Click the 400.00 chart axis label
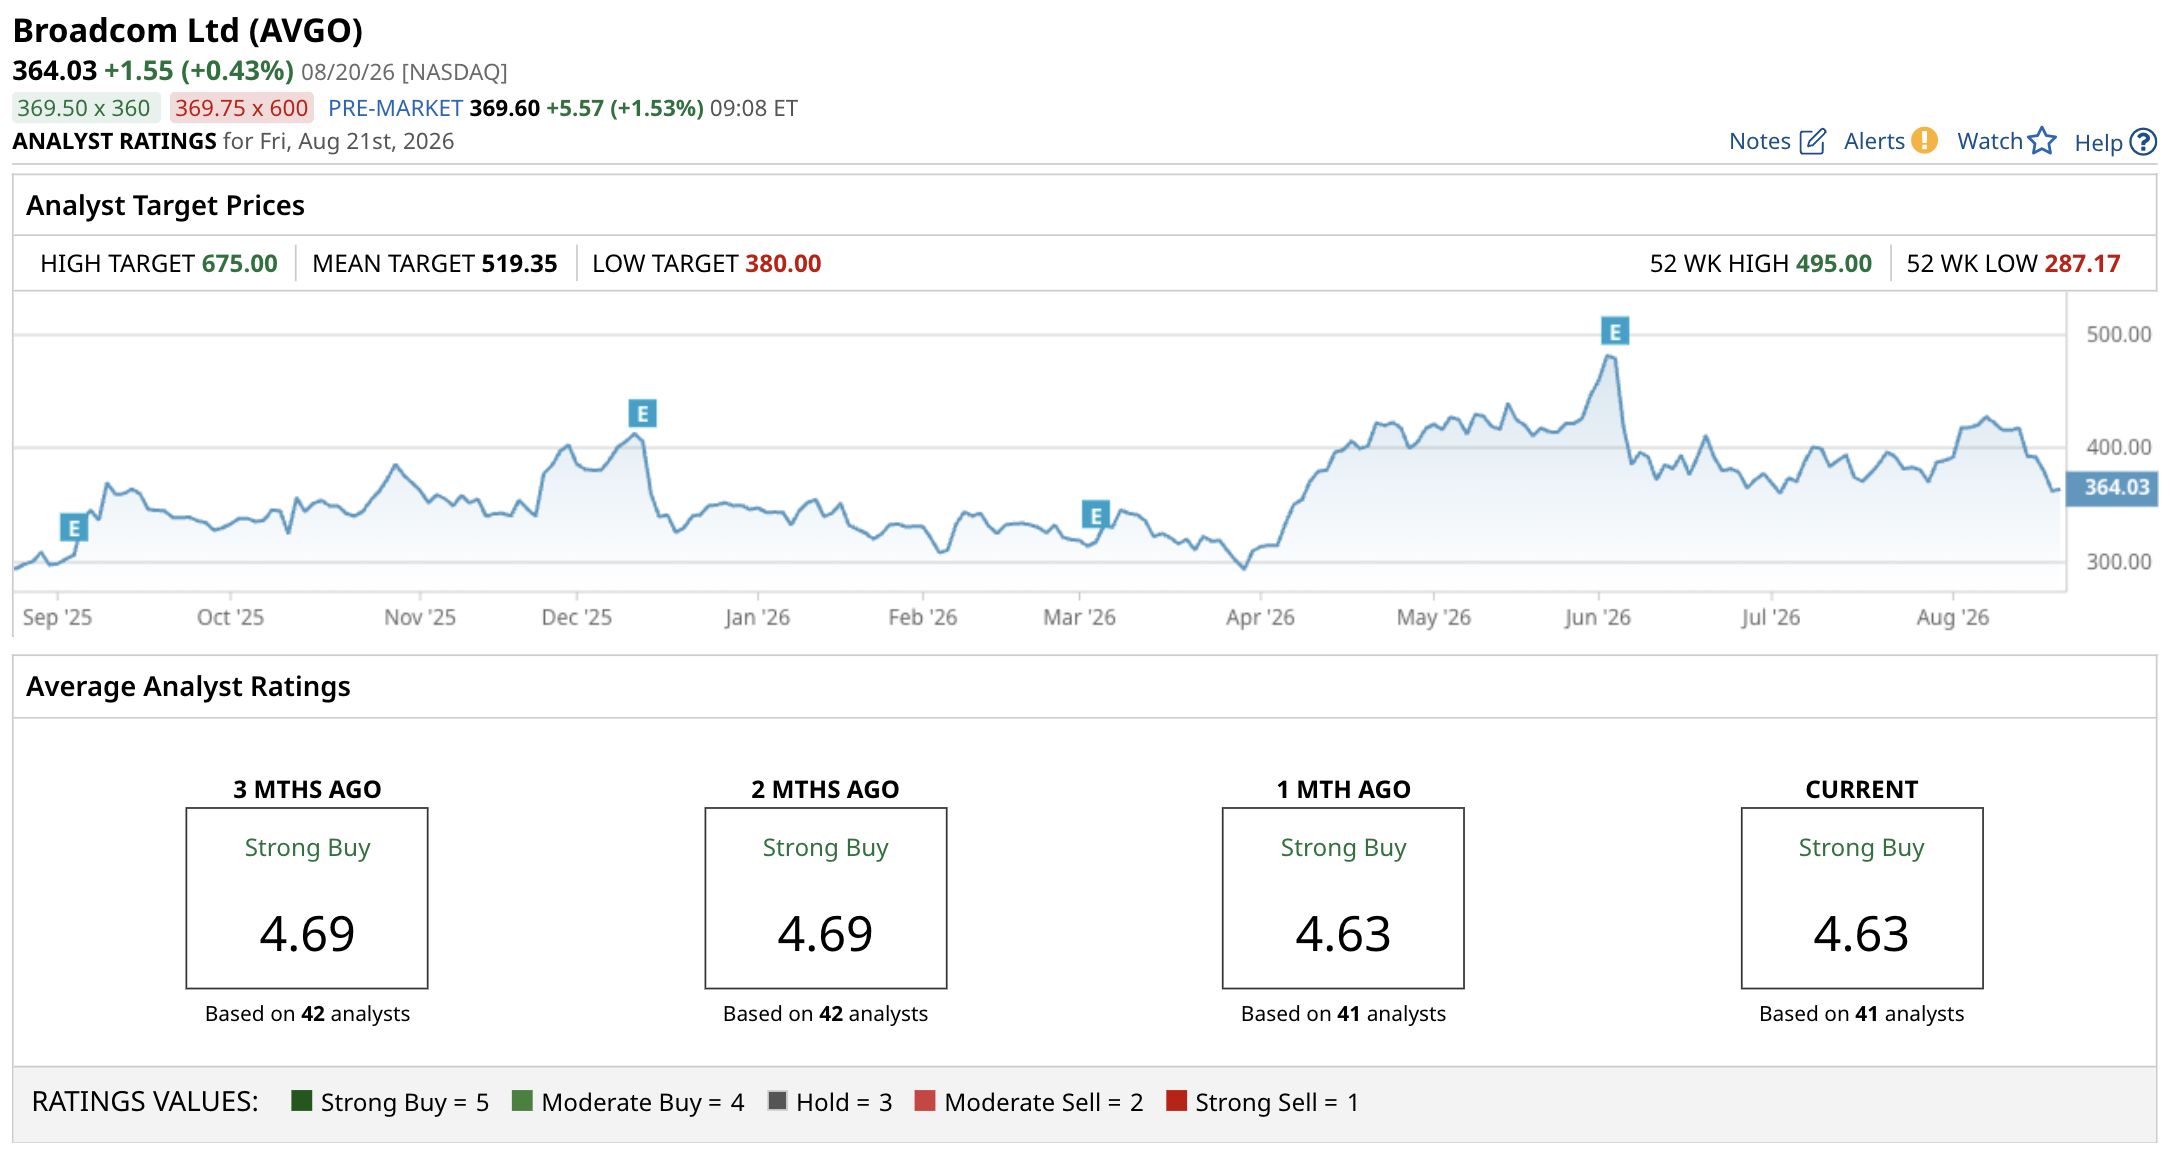This screenshot has height=1164, width=2182. 2118,447
